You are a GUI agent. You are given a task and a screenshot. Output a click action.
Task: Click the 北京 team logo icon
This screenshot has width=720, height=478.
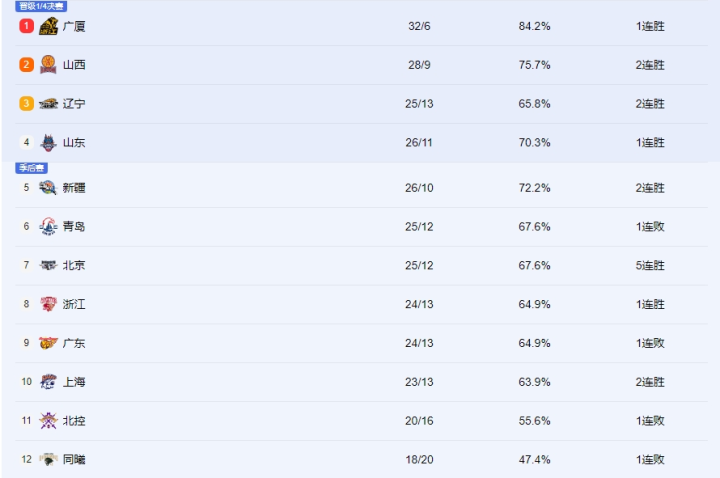[48, 265]
